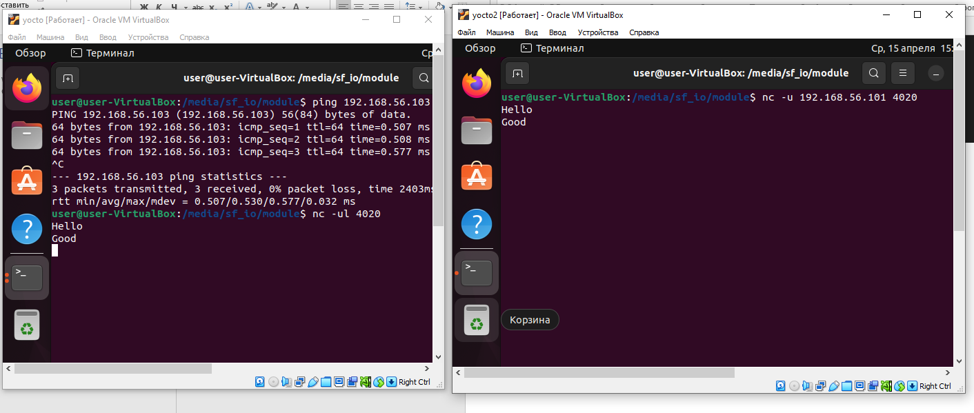Click network indicator in yocto status bar

pyautogui.click(x=299, y=381)
